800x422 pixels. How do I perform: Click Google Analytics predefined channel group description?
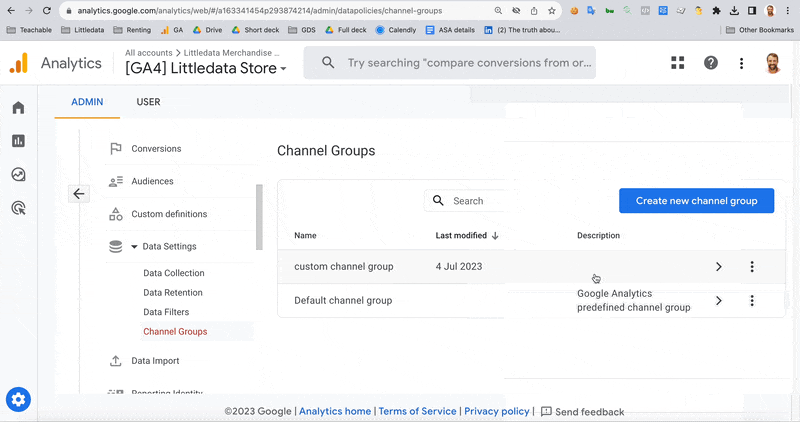(634, 301)
